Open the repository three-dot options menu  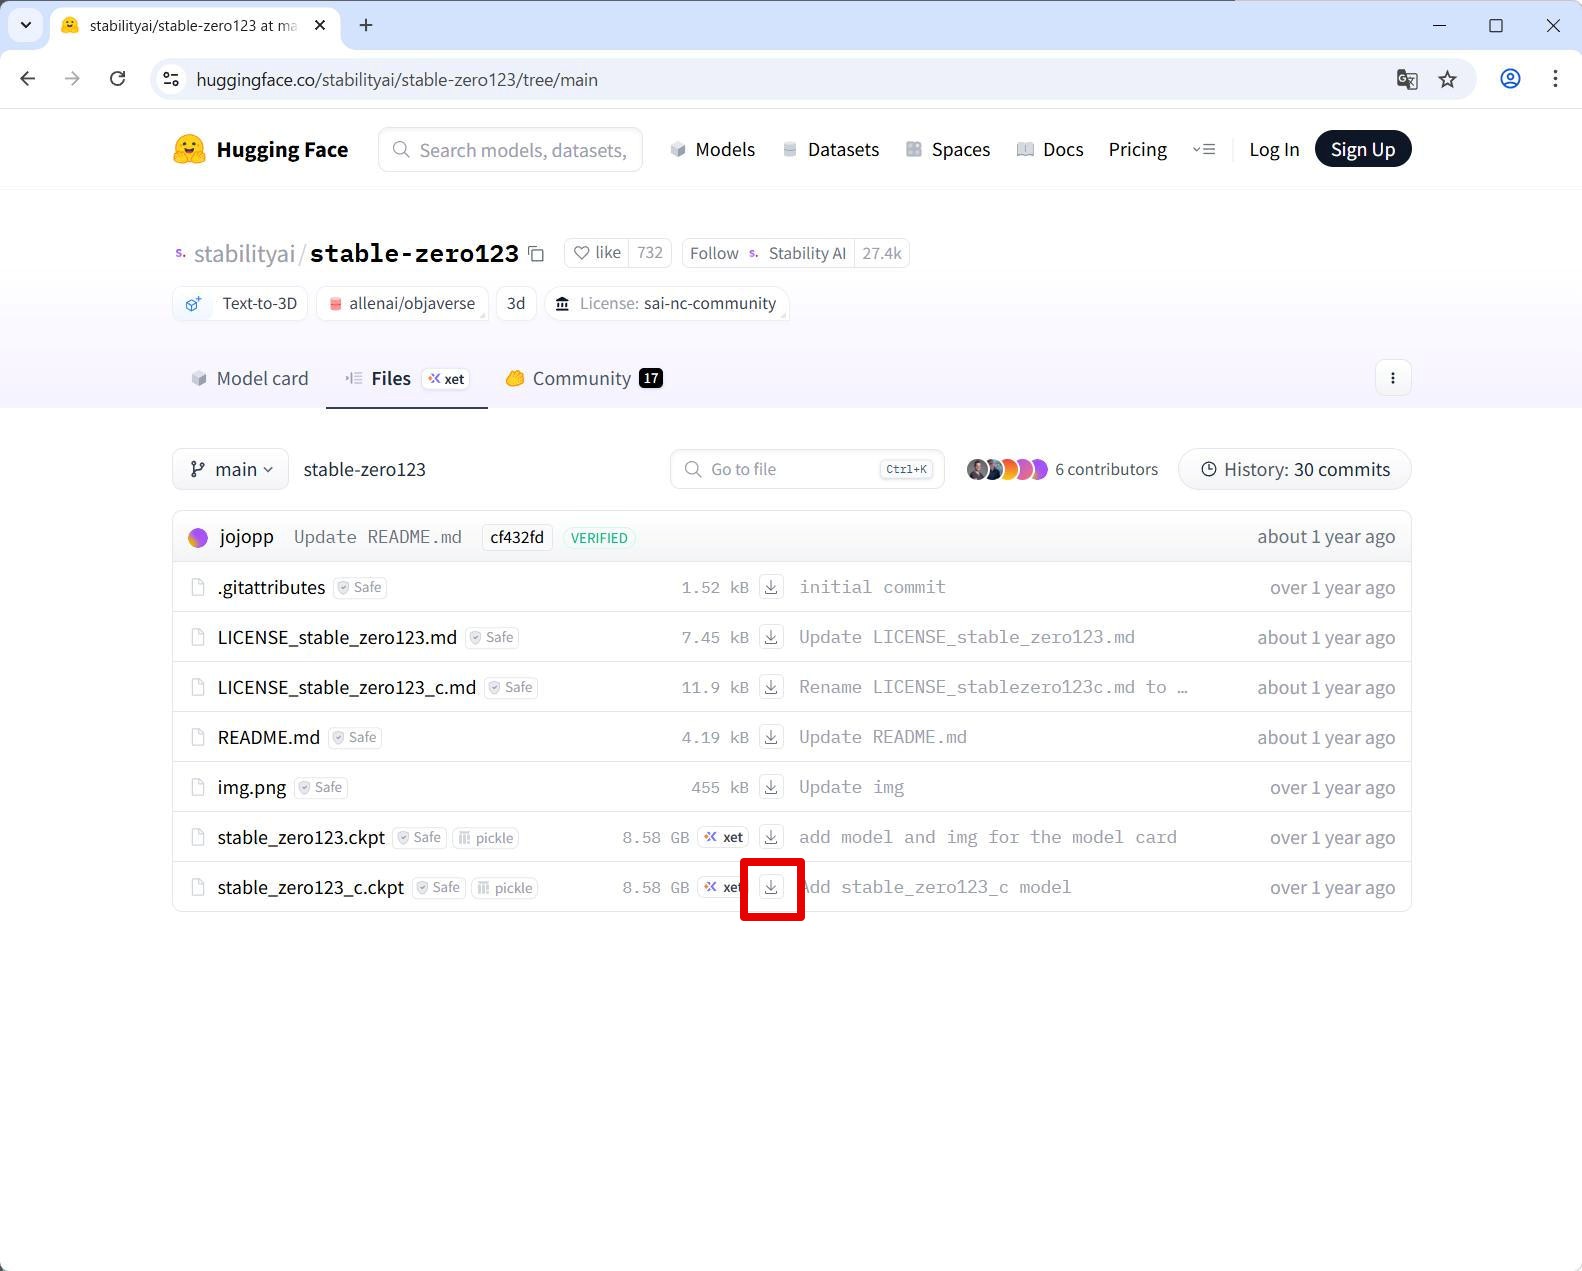click(x=1393, y=378)
